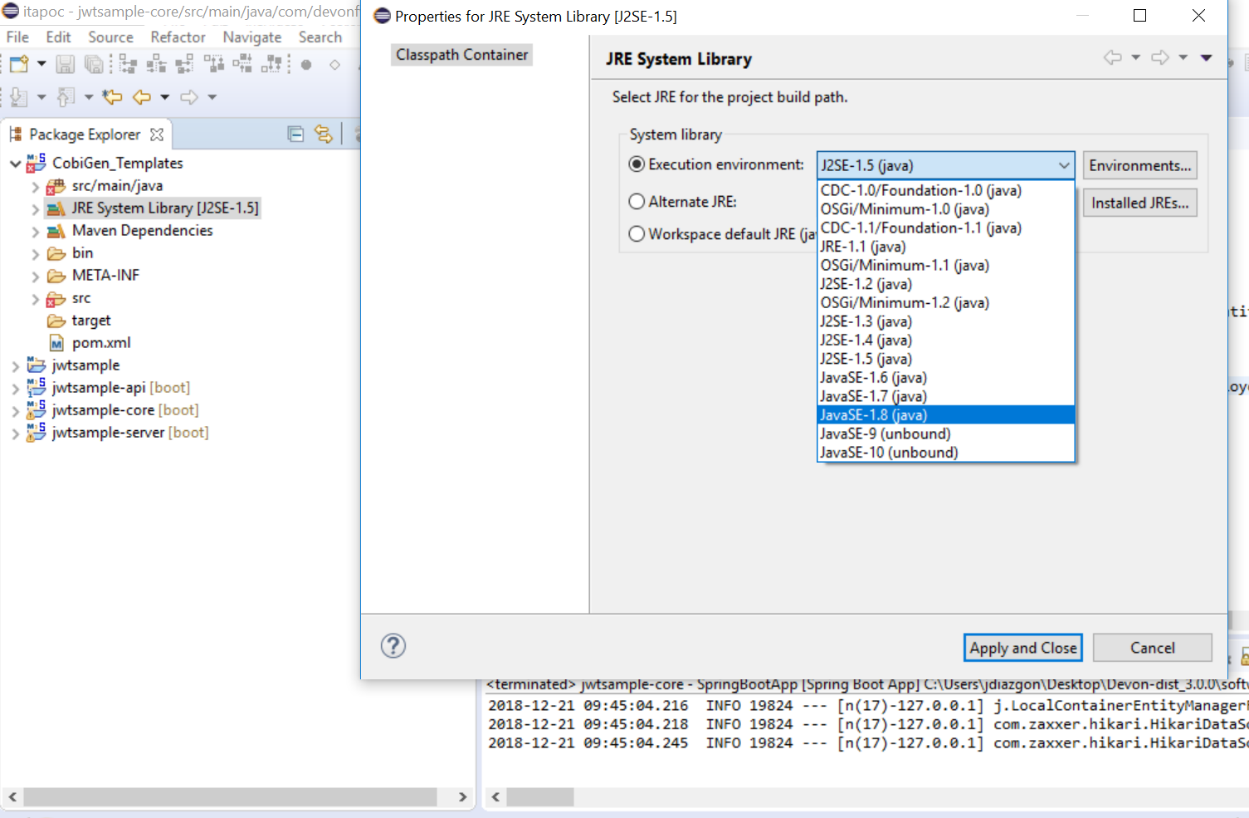Select pom.xml in Package Explorer
This screenshot has height=818, width=1249.
click(101, 343)
